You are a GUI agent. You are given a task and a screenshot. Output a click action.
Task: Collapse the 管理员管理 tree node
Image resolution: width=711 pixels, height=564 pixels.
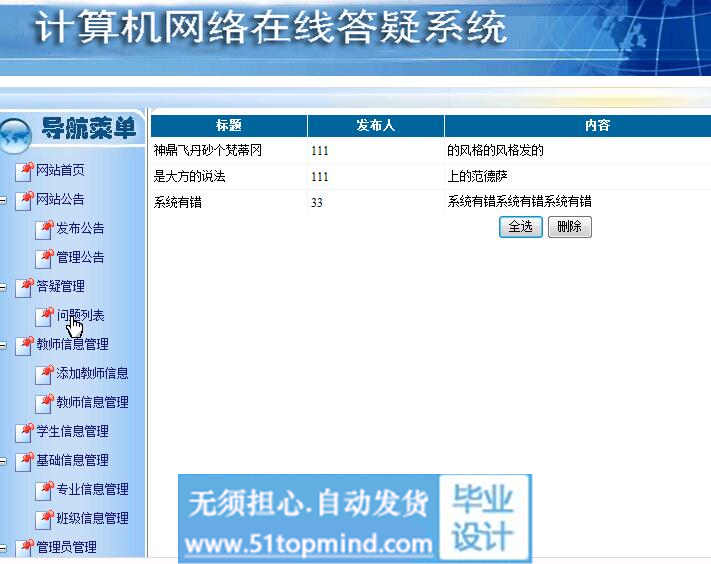(x=3, y=548)
